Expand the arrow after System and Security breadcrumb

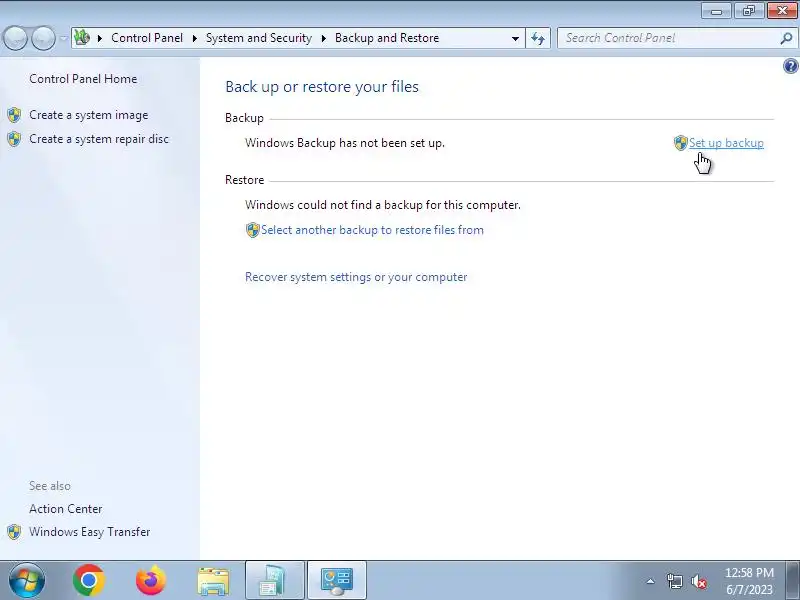click(x=323, y=38)
